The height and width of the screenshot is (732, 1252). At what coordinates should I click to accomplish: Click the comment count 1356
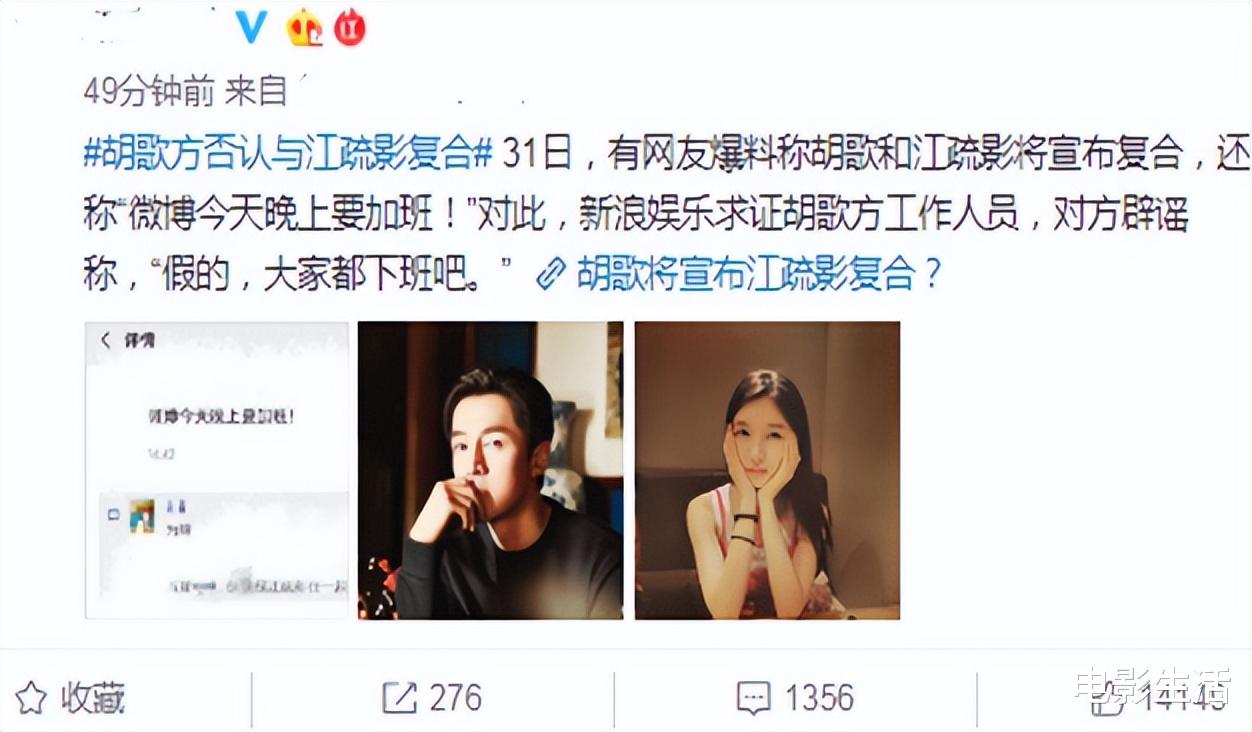click(818, 698)
